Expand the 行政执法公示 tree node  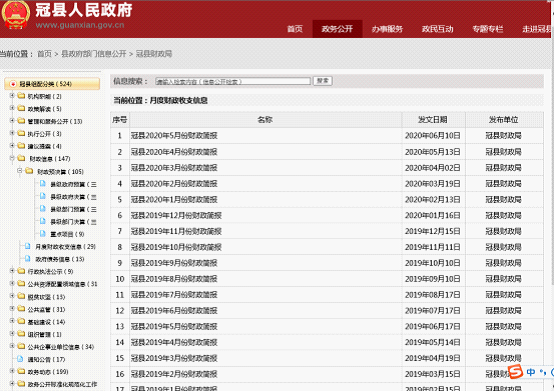tap(12, 271)
